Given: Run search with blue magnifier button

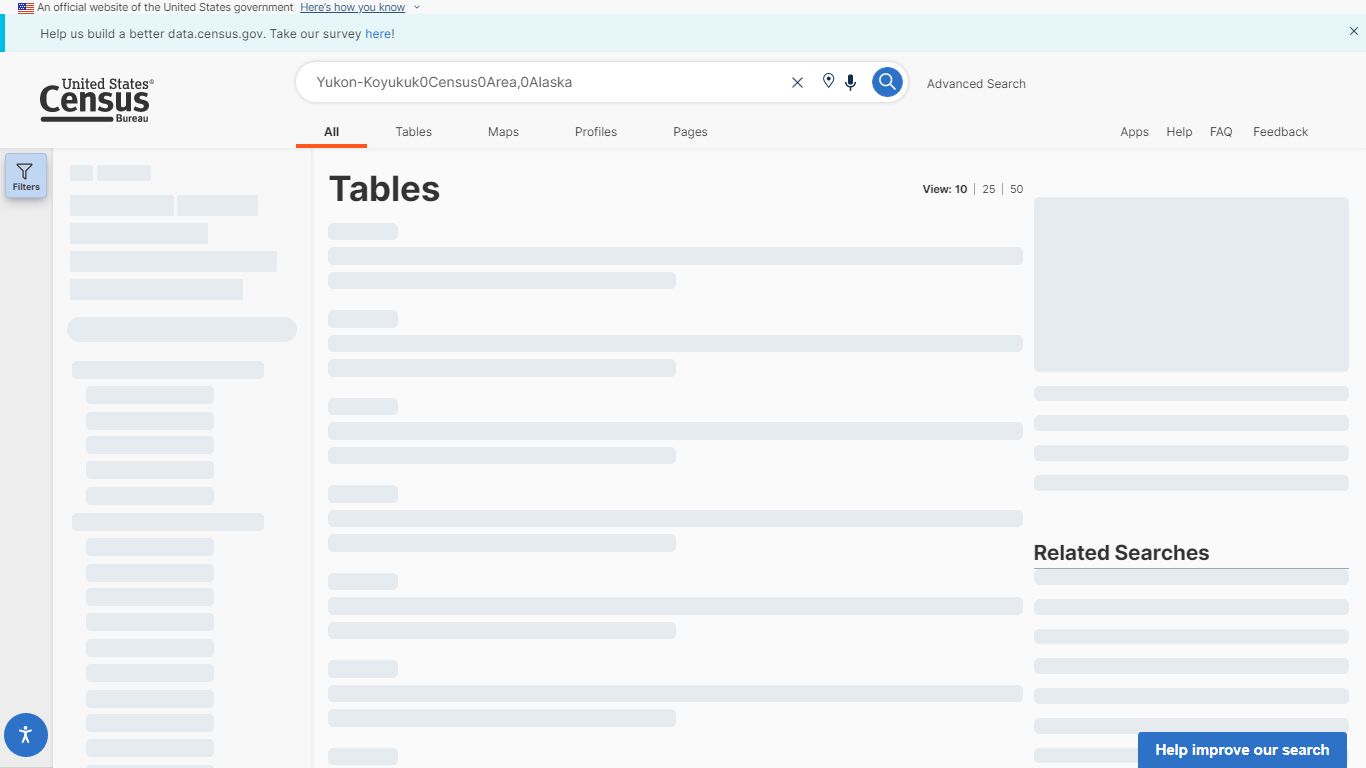Looking at the screenshot, I should 887,82.
